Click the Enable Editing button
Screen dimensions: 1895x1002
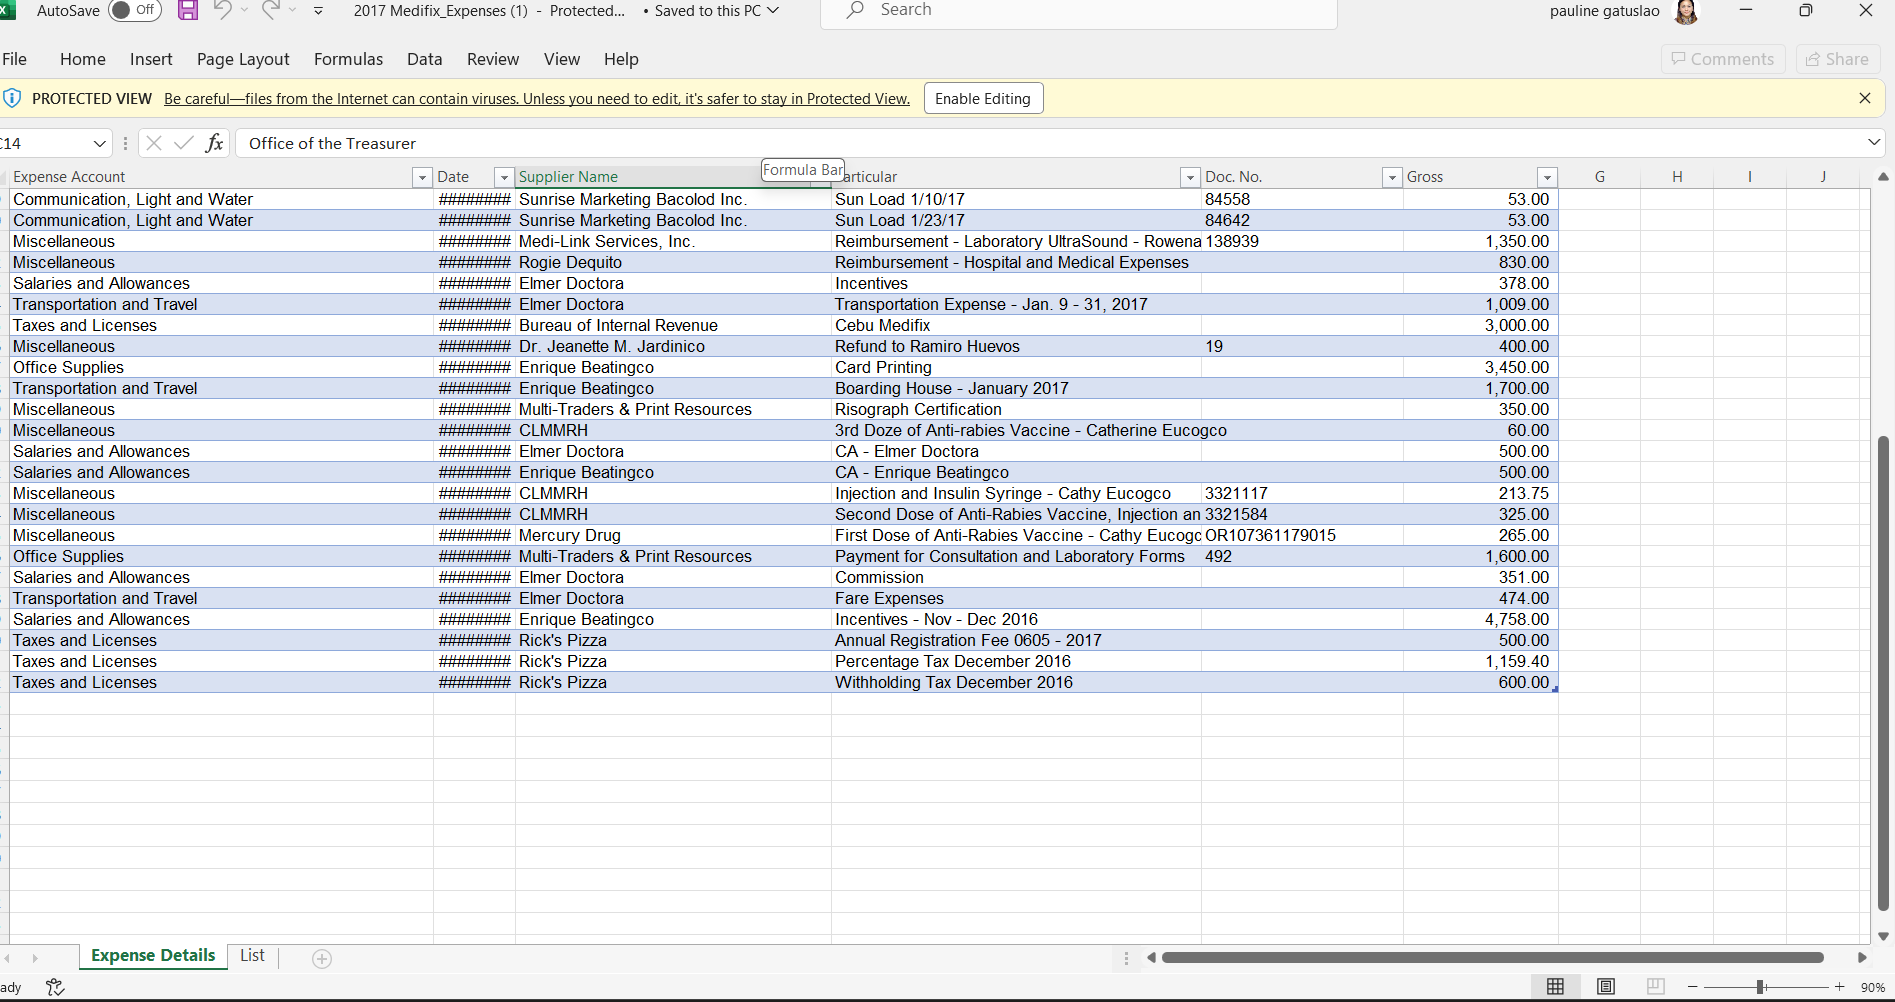[x=983, y=98]
